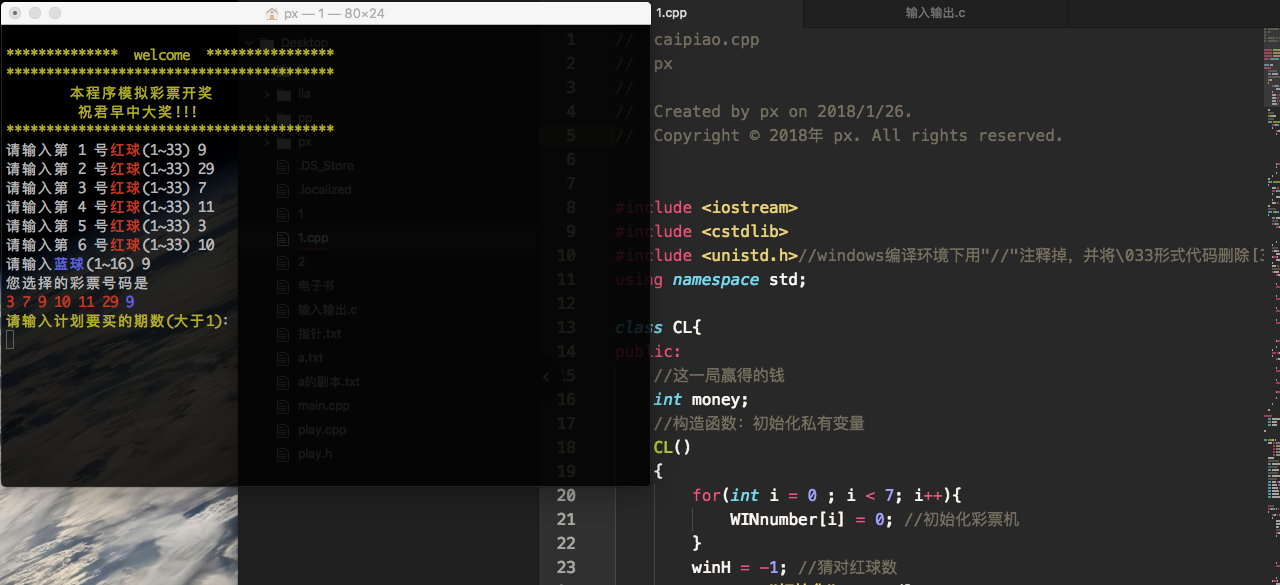Click the 'int money;' code line

click(x=701, y=400)
